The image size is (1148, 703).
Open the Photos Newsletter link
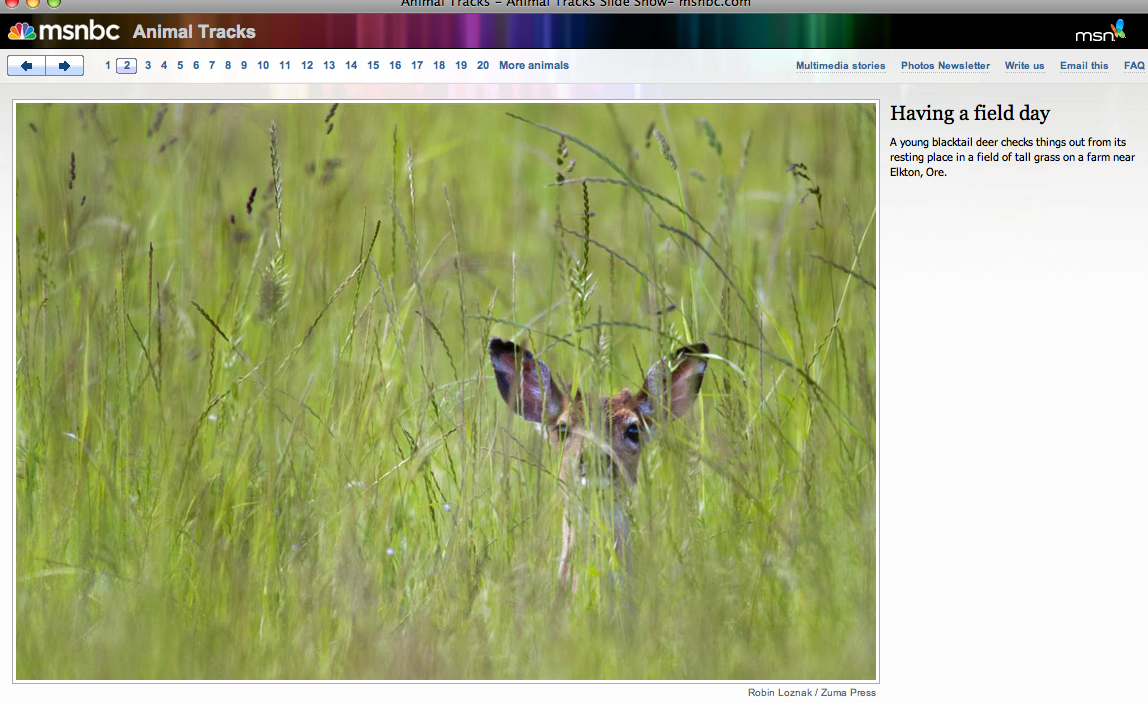click(x=945, y=66)
